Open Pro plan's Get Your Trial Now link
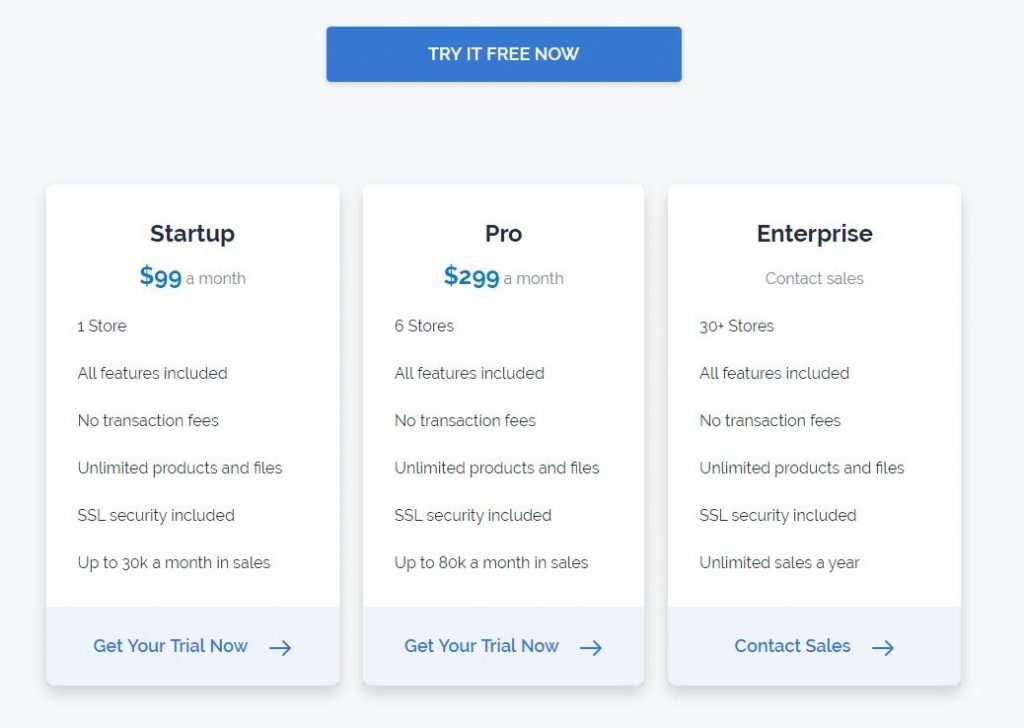 tap(481, 646)
